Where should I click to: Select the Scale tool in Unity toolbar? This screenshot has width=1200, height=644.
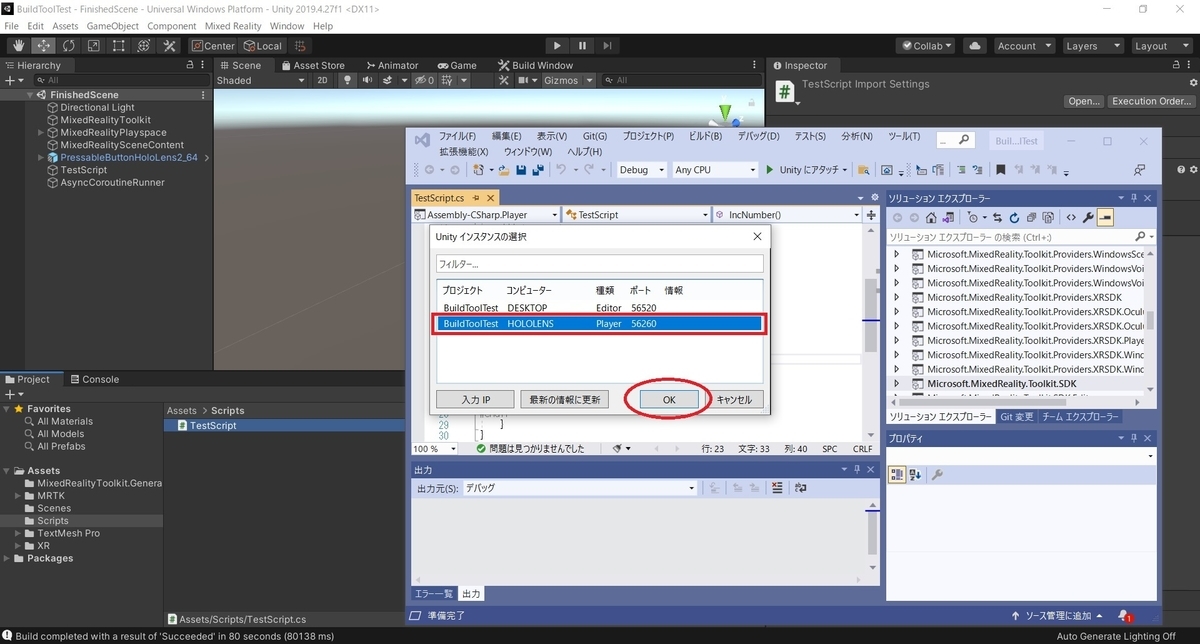pyautogui.click(x=93, y=46)
